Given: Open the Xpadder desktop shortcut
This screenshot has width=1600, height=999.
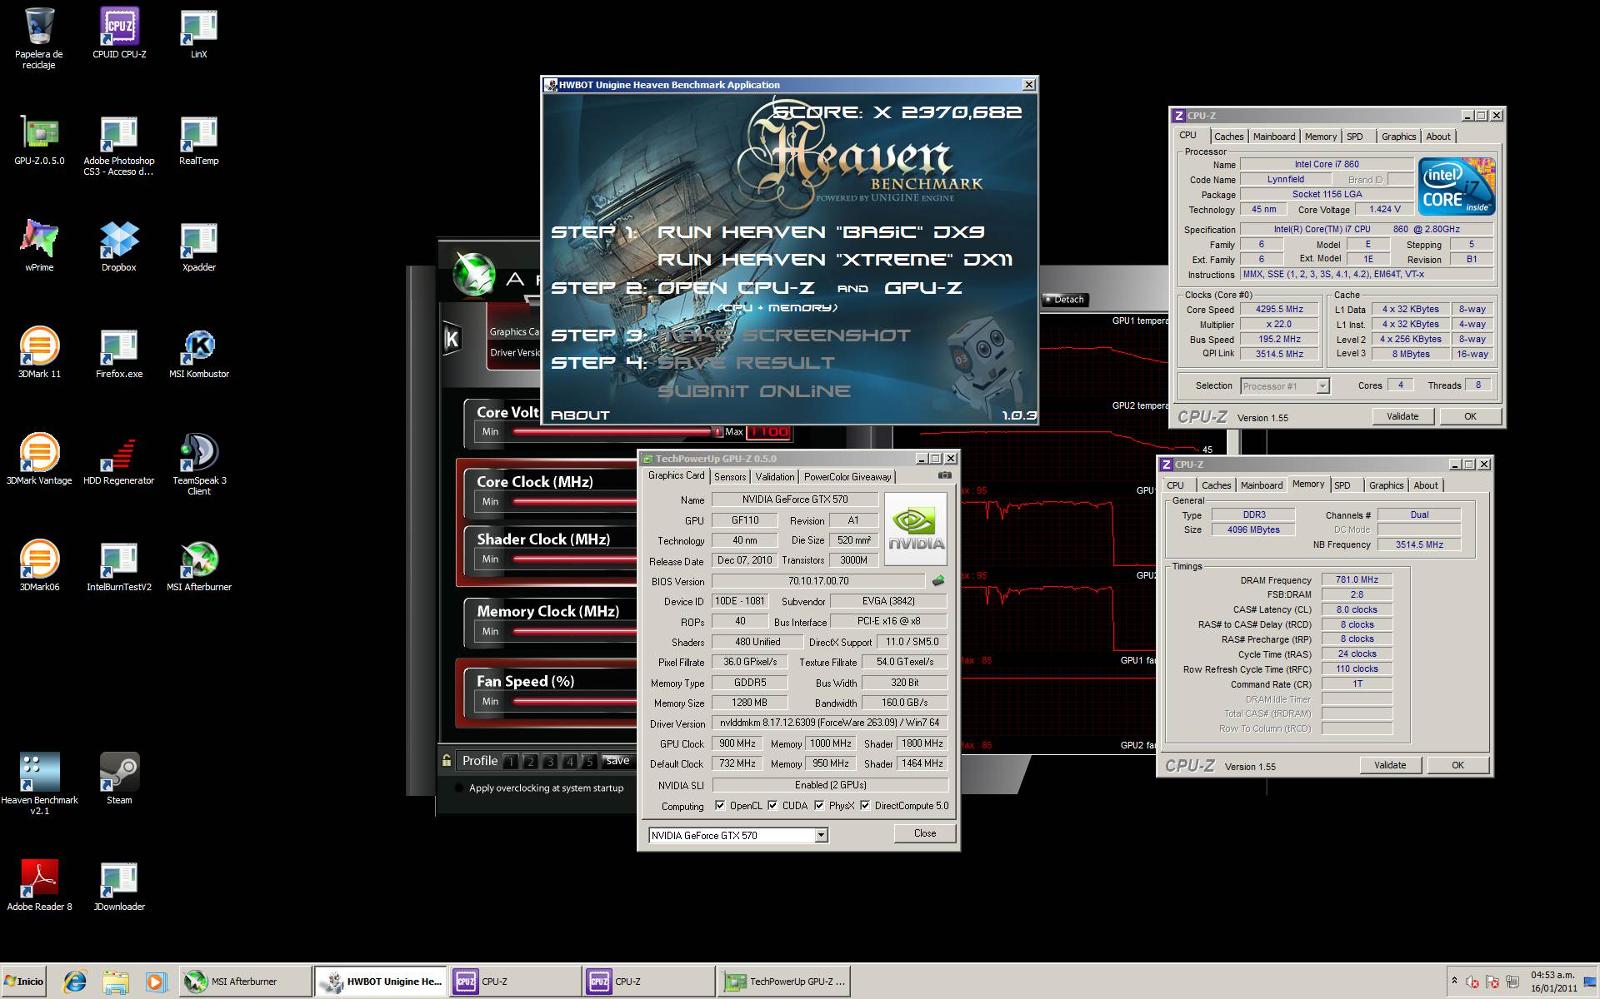Looking at the screenshot, I should 199,245.
